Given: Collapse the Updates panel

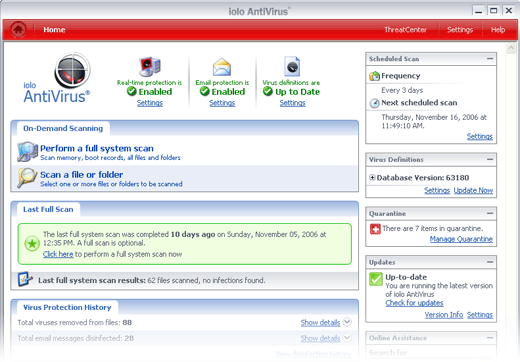Looking at the screenshot, I should click(490, 262).
